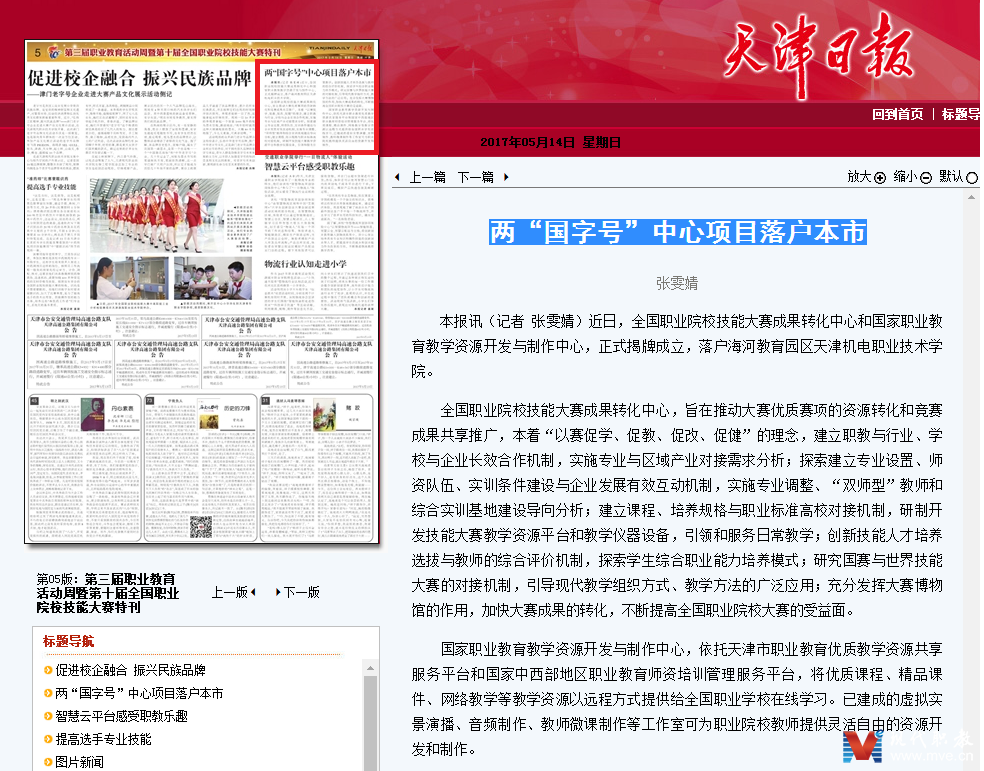Click the left arrow icon after 上一版
The height and width of the screenshot is (771, 984).
click(x=253, y=592)
